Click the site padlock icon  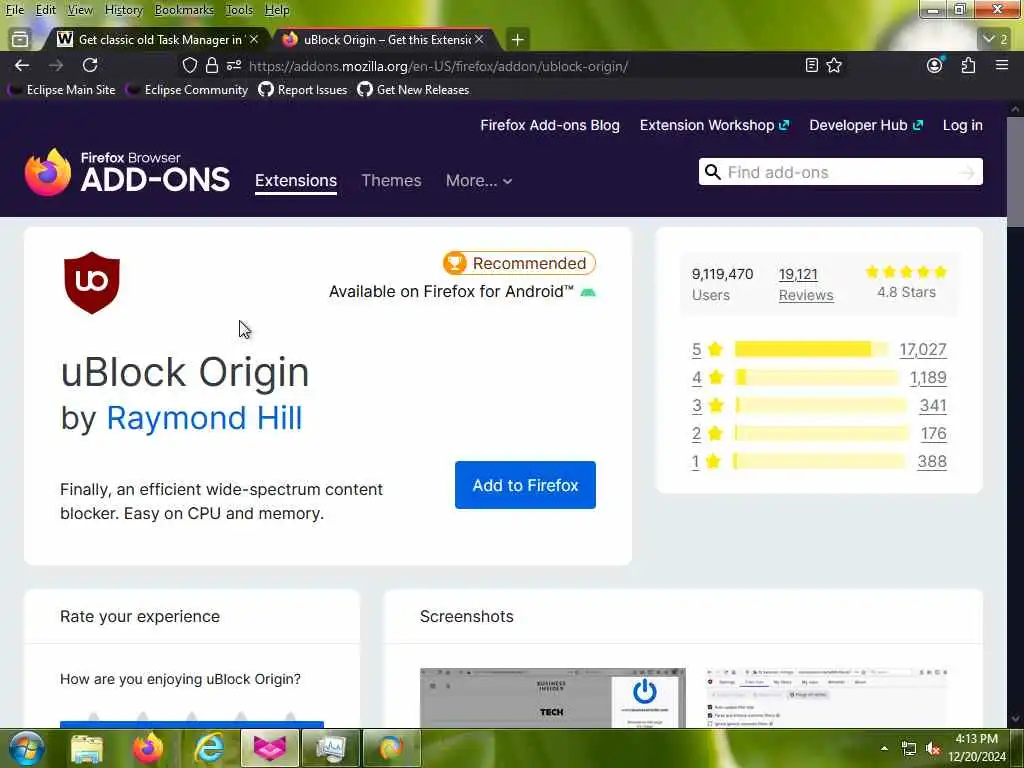coord(212,65)
